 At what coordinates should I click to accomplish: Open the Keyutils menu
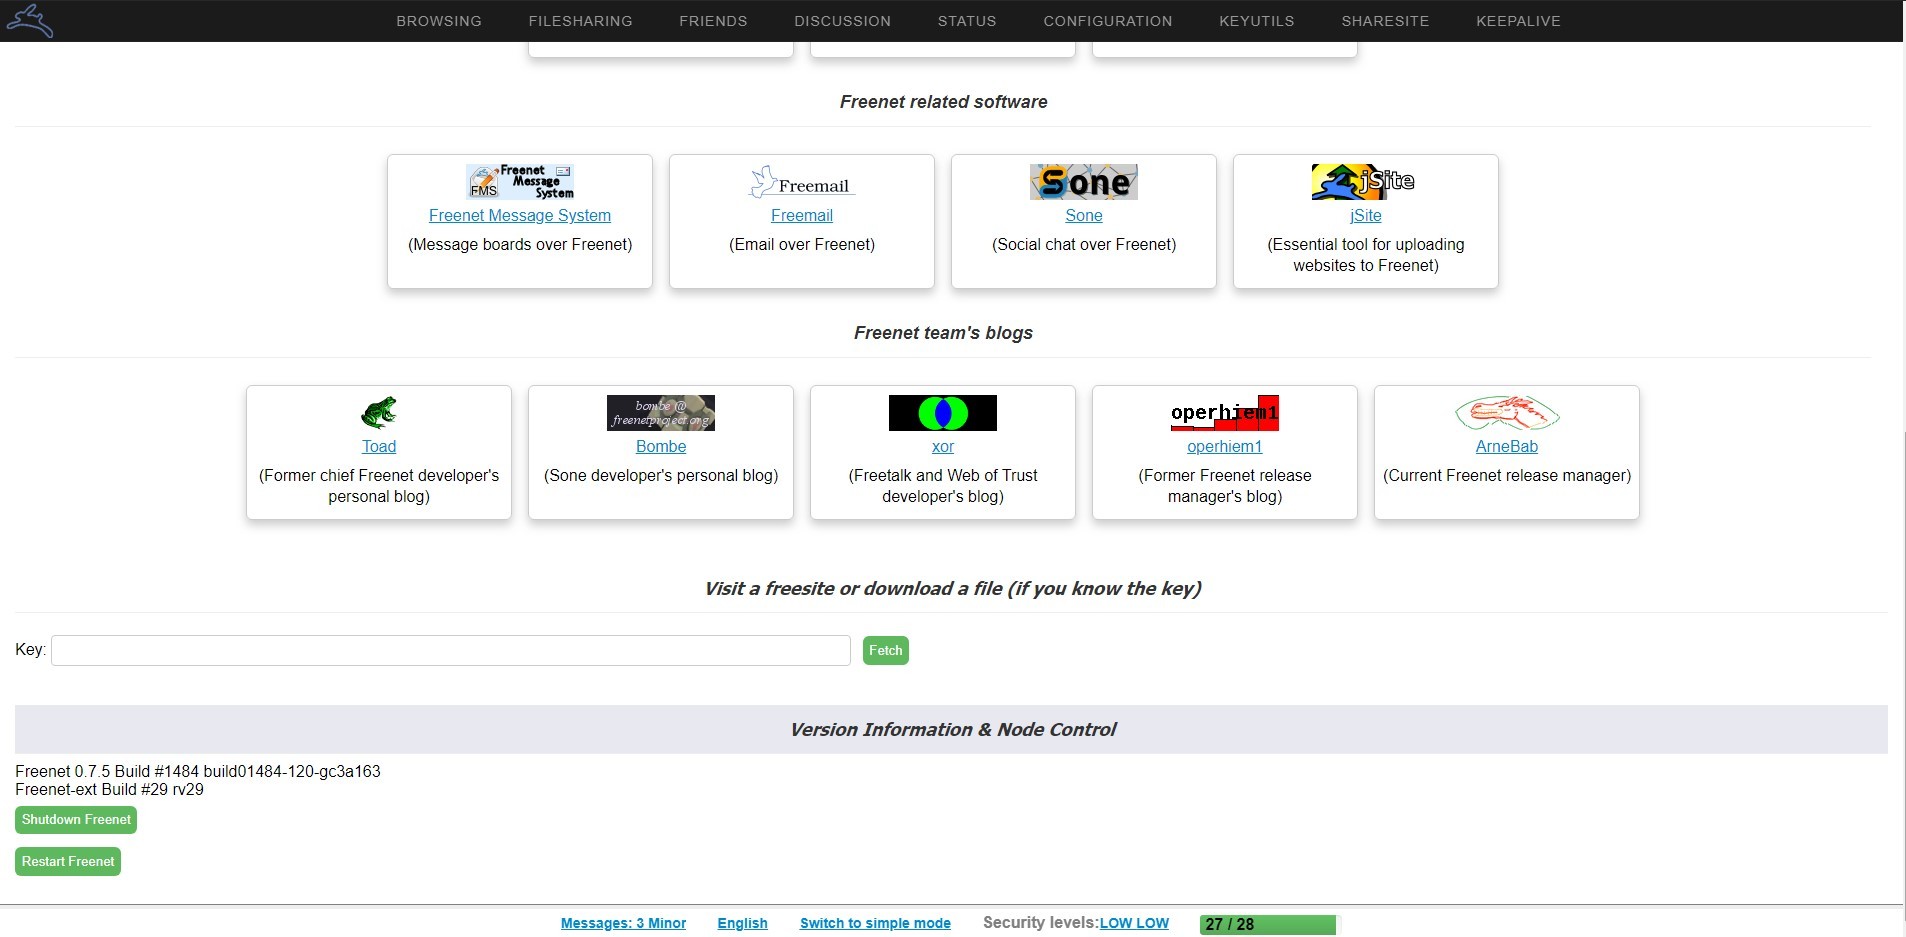coord(1257,21)
